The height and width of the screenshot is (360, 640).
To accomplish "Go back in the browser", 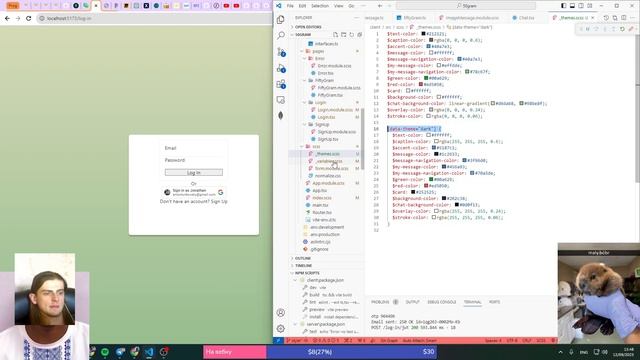I will (x=7, y=18).
